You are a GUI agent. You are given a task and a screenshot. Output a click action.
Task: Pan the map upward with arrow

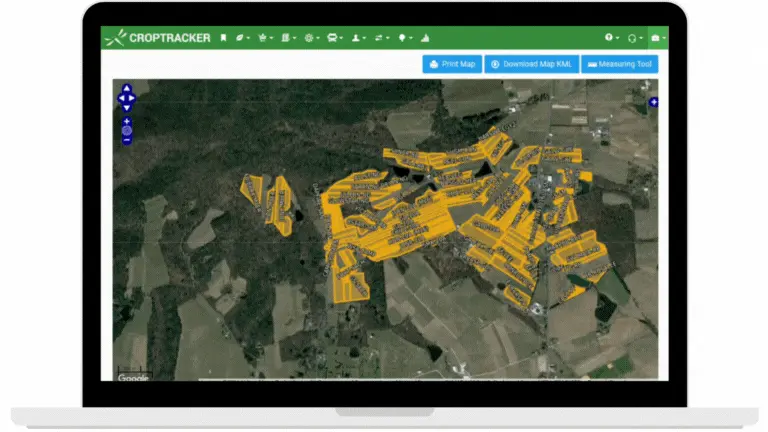point(127,88)
